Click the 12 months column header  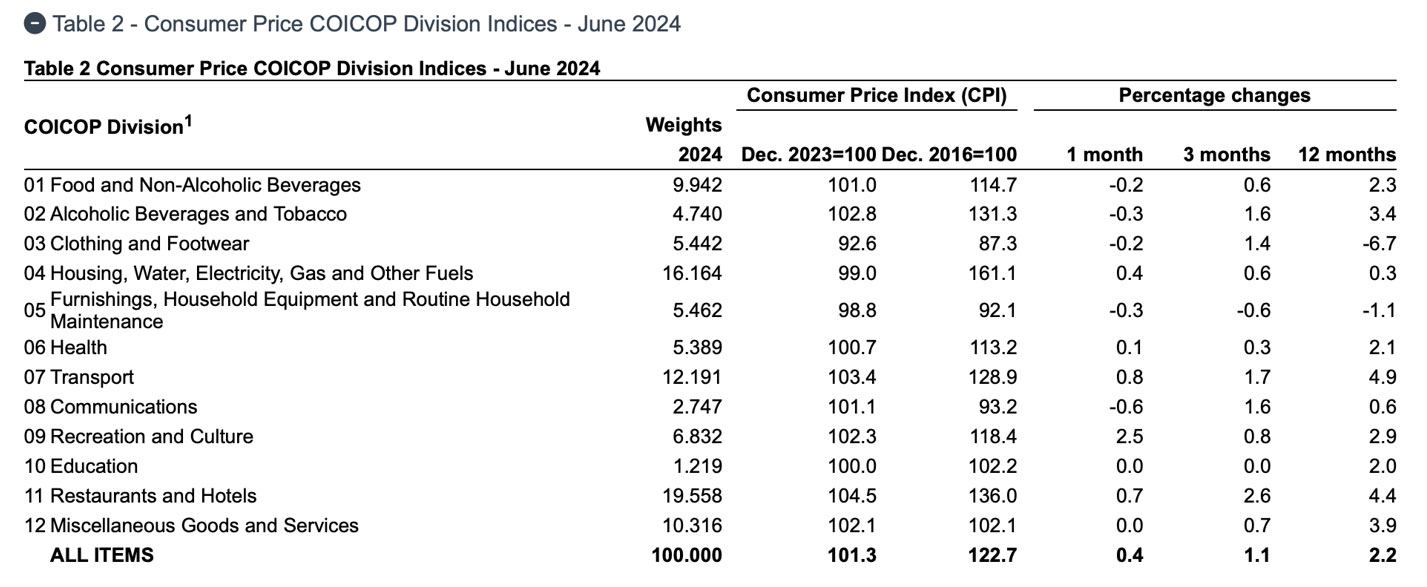click(1346, 155)
